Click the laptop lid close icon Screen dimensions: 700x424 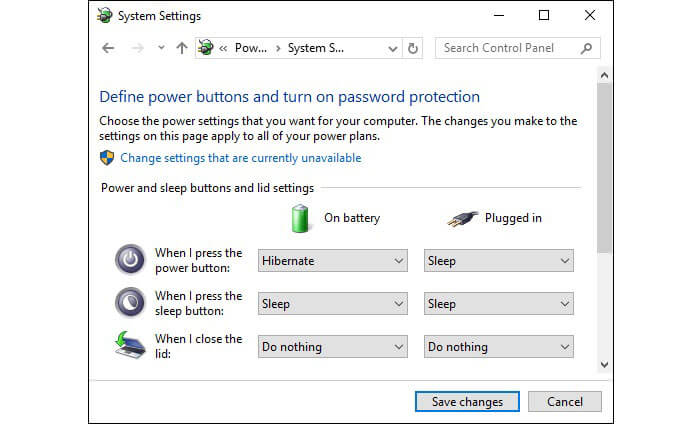tap(130, 346)
